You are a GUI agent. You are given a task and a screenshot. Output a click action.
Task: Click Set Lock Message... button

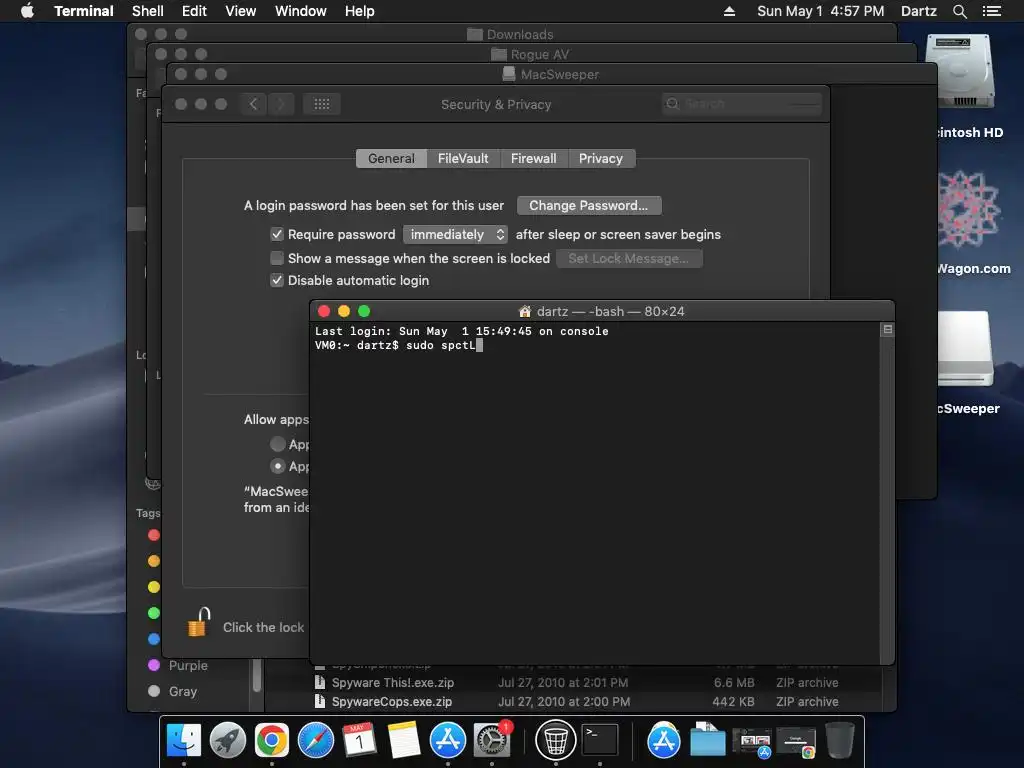point(629,259)
